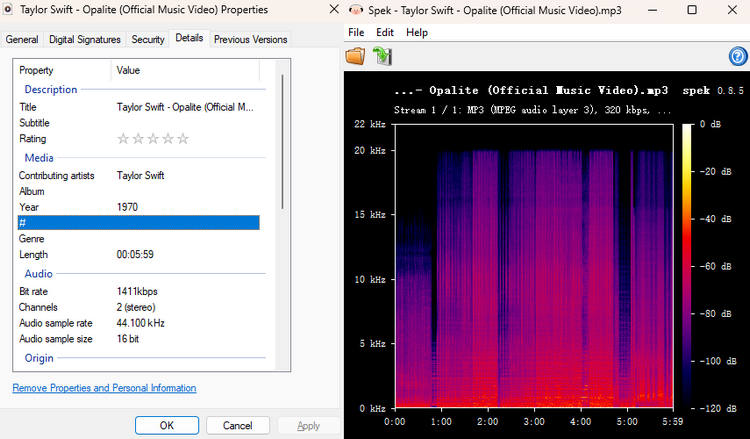Screen dimensions: 750x439
Task: Click the spectrogram file name title
Action: tap(530, 90)
